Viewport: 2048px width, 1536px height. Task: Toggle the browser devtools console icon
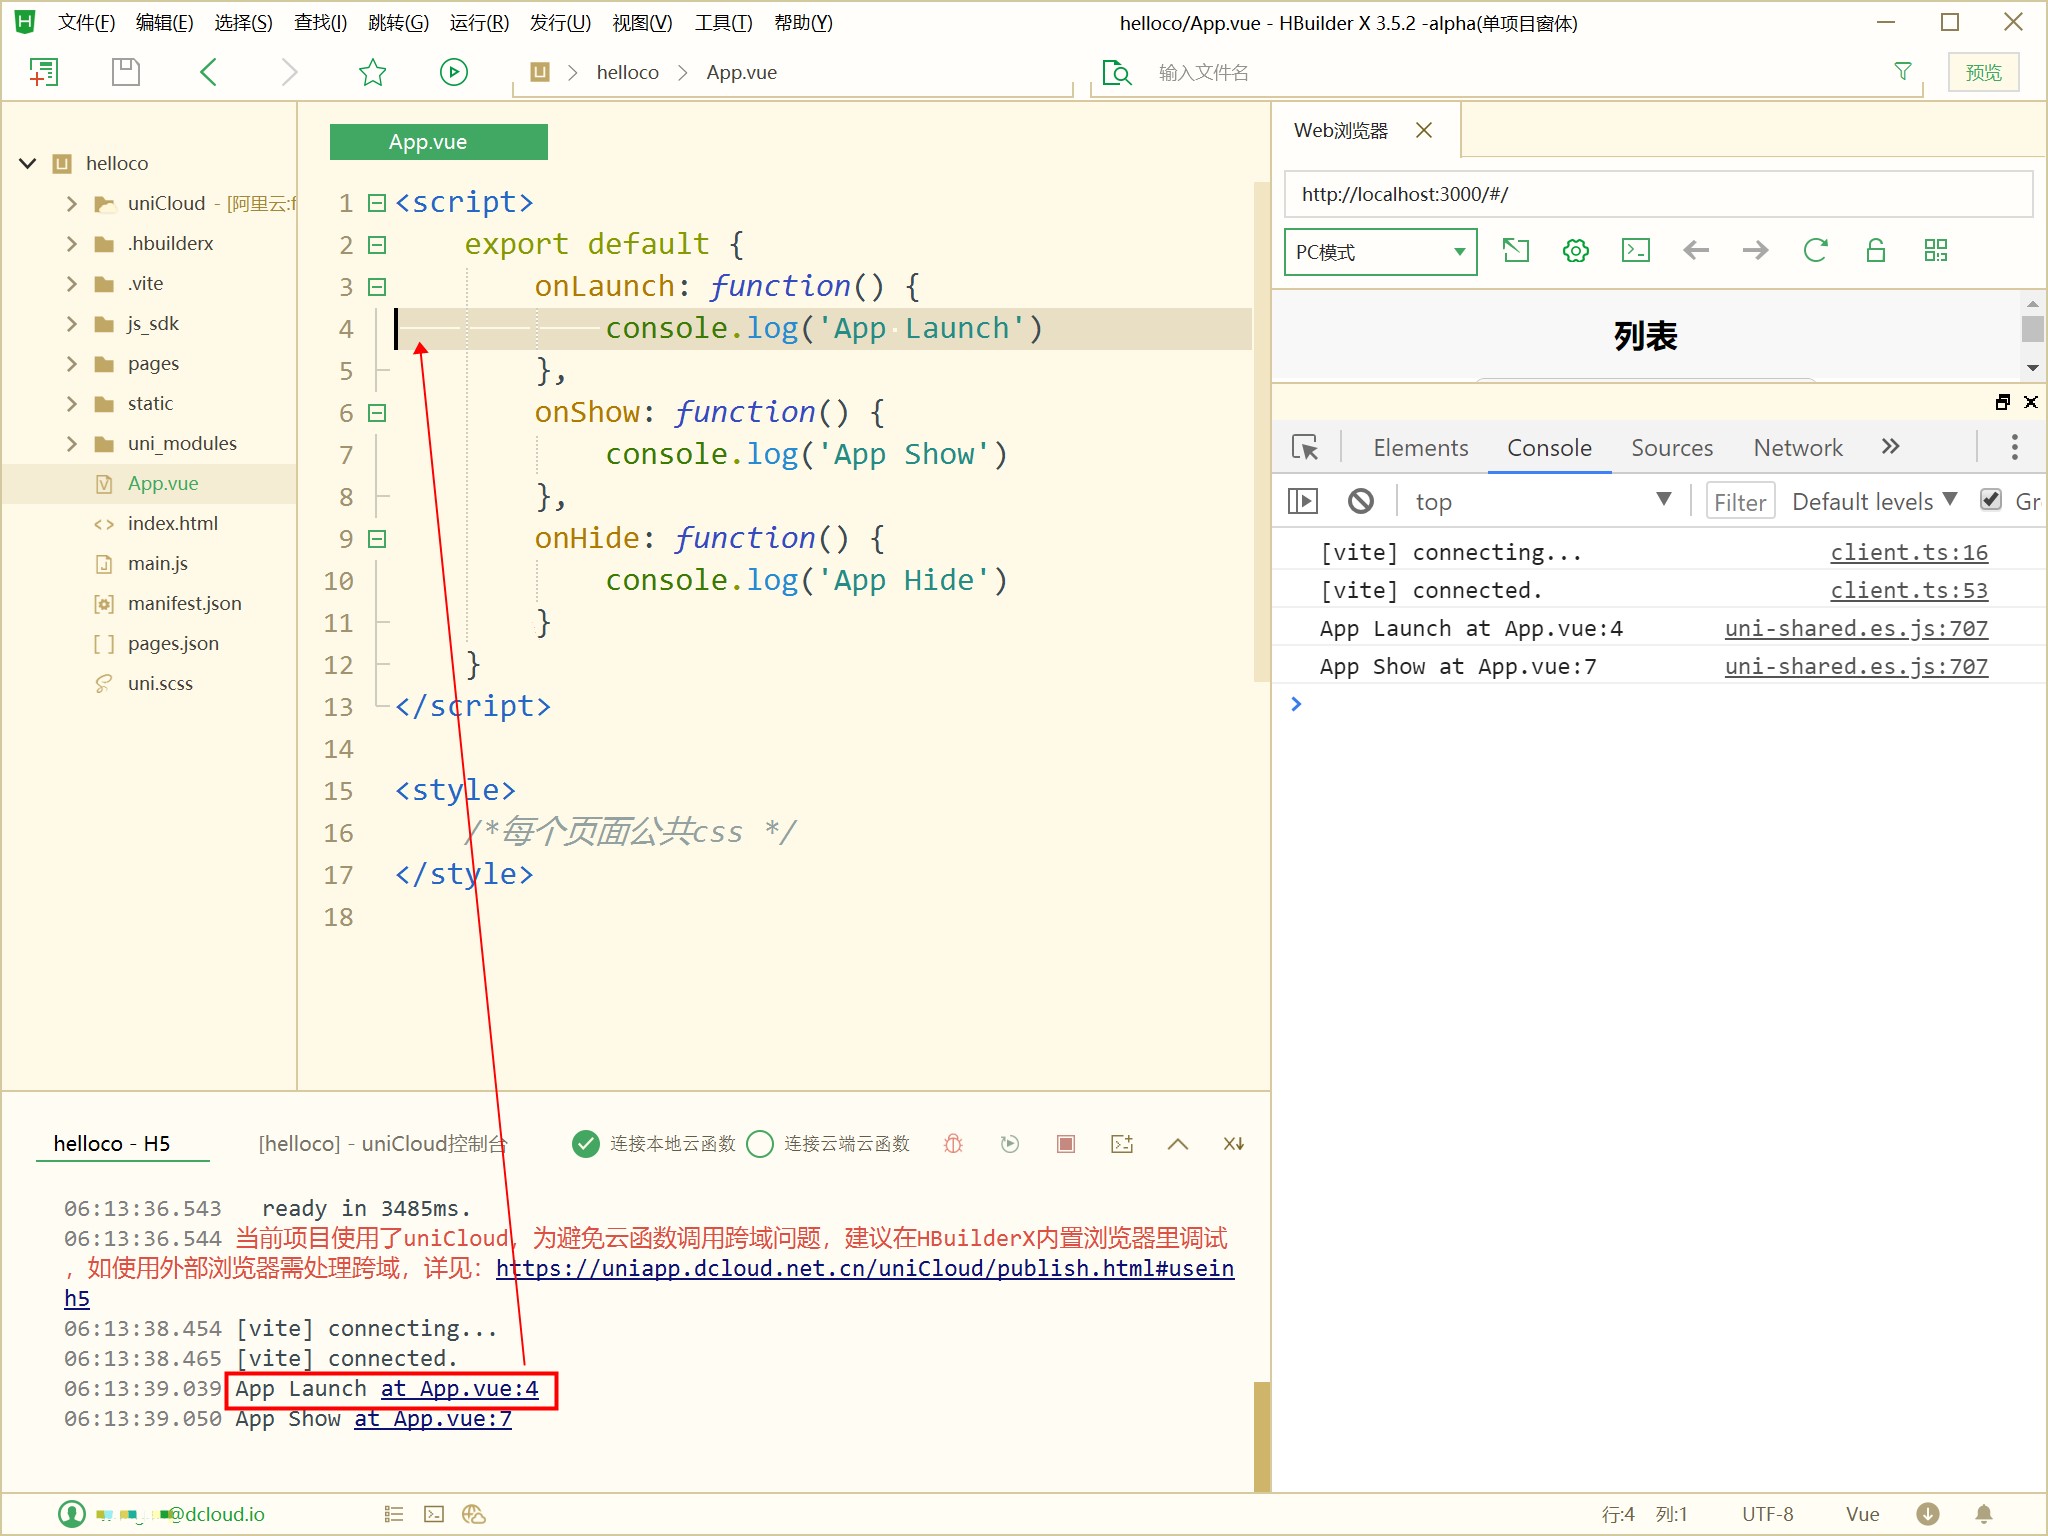point(1636,250)
